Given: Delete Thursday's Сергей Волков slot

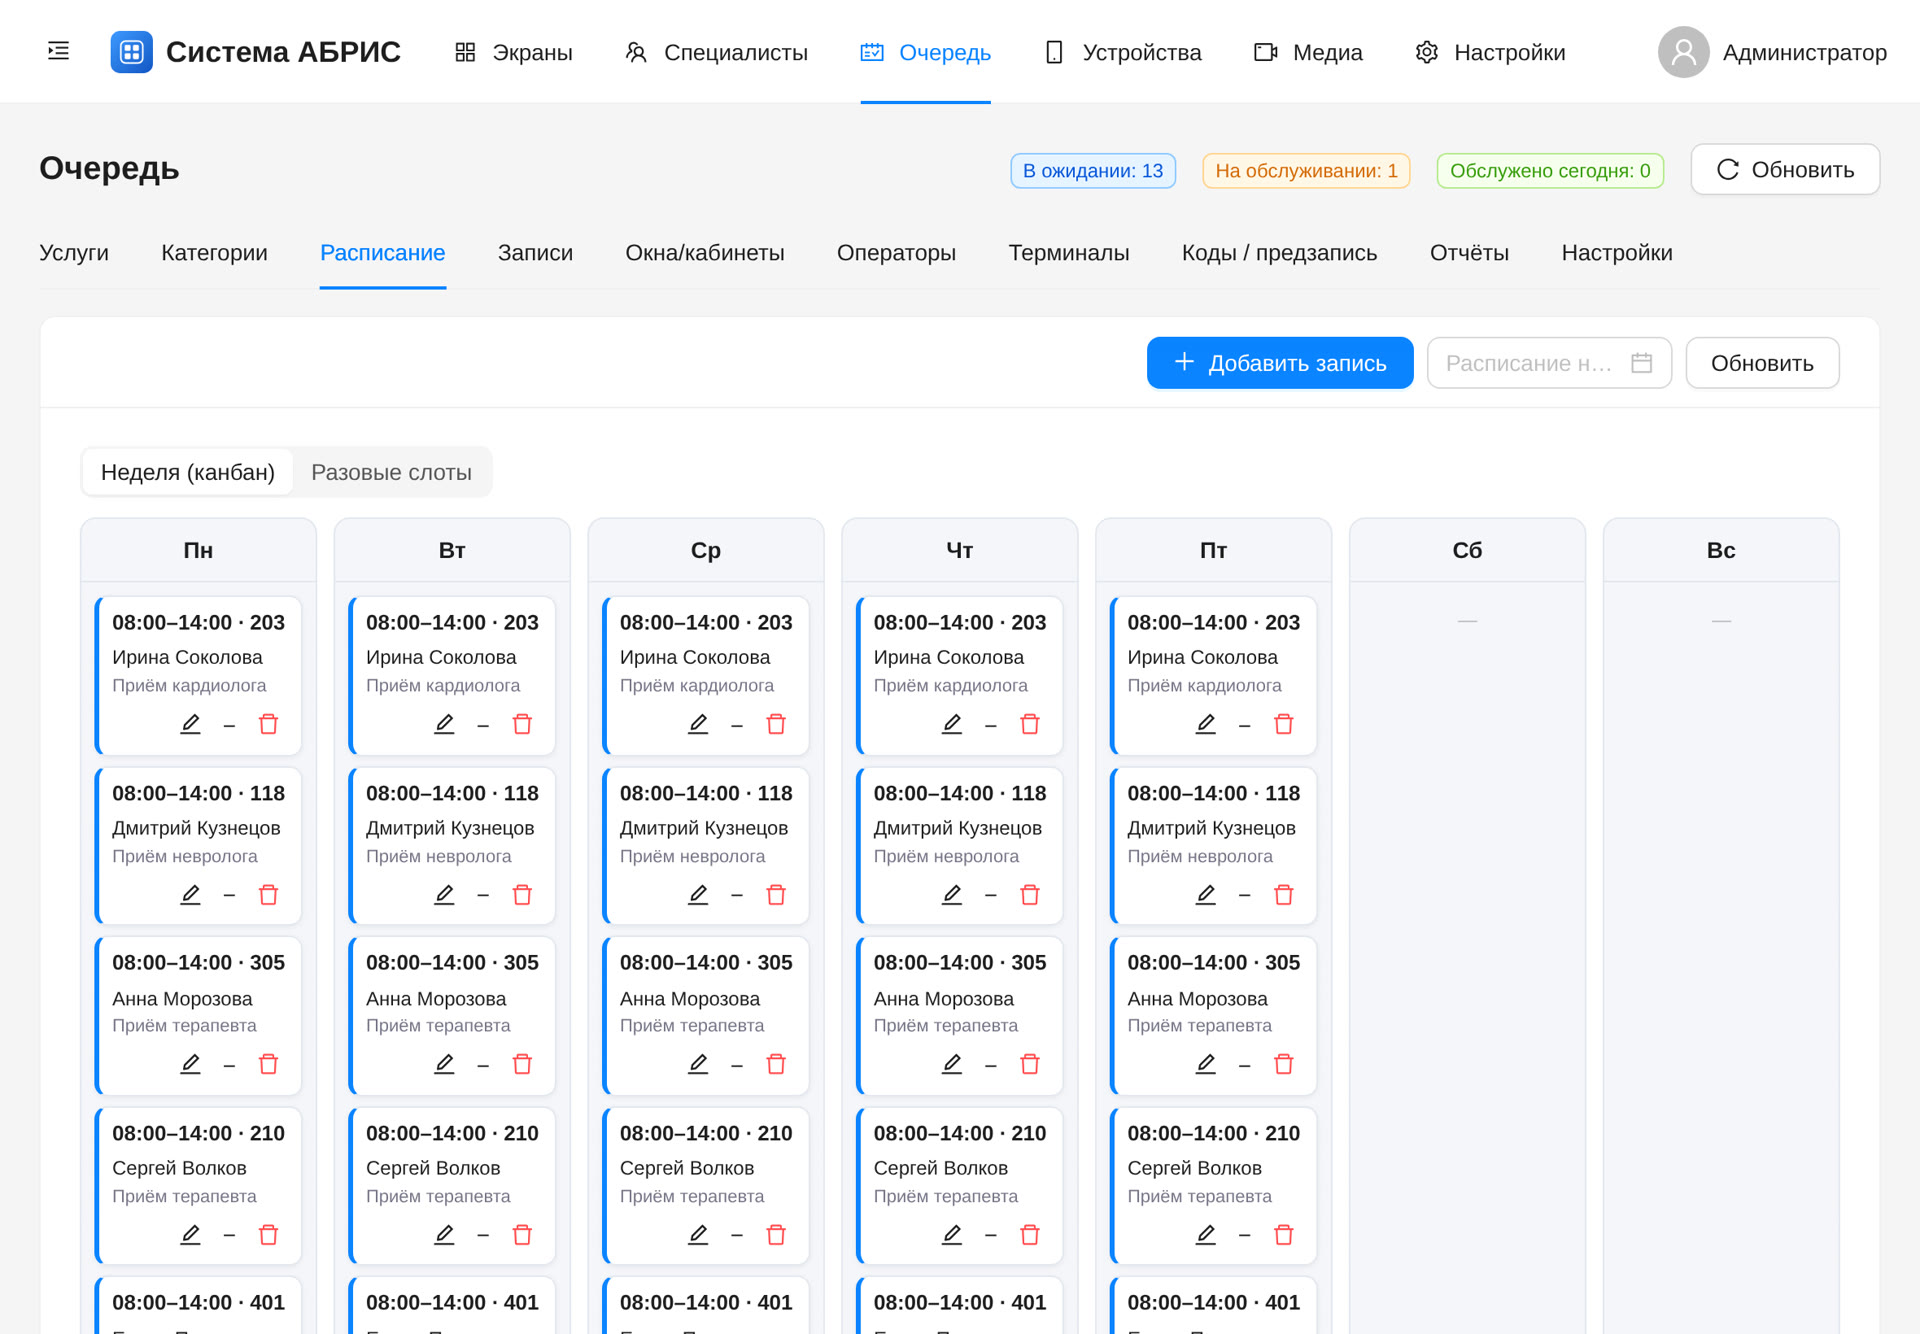Looking at the screenshot, I should [1030, 1235].
